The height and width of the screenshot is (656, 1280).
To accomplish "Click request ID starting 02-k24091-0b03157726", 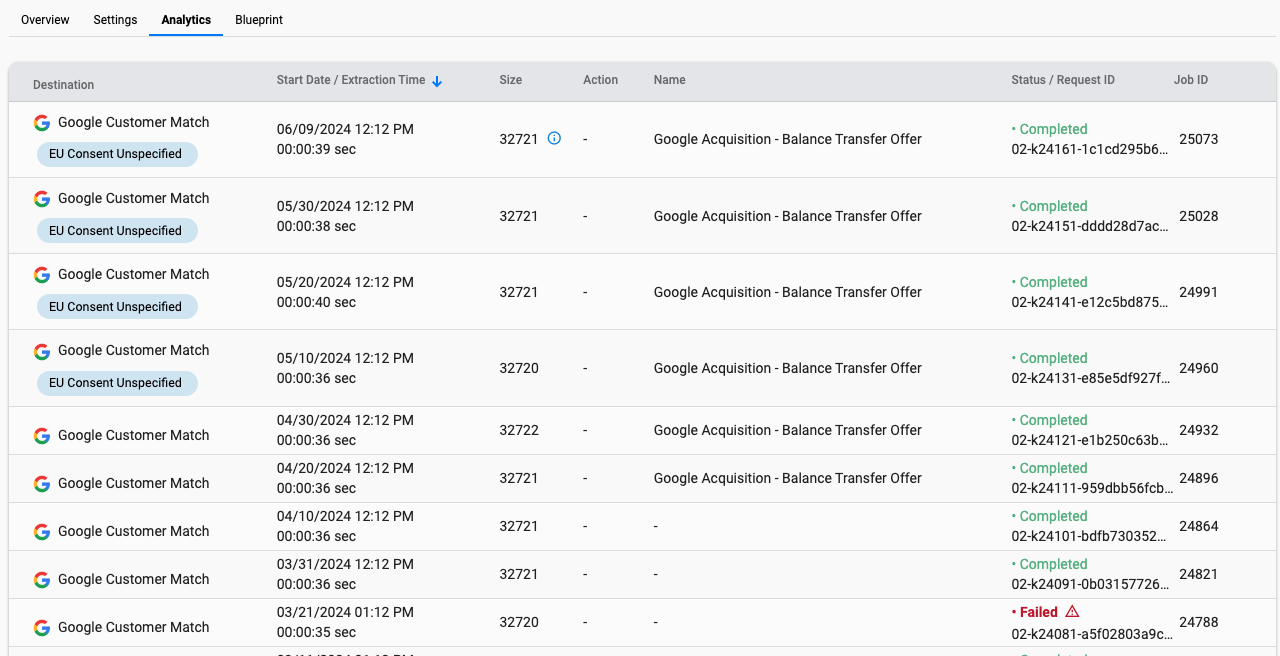I will pos(1090,584).
